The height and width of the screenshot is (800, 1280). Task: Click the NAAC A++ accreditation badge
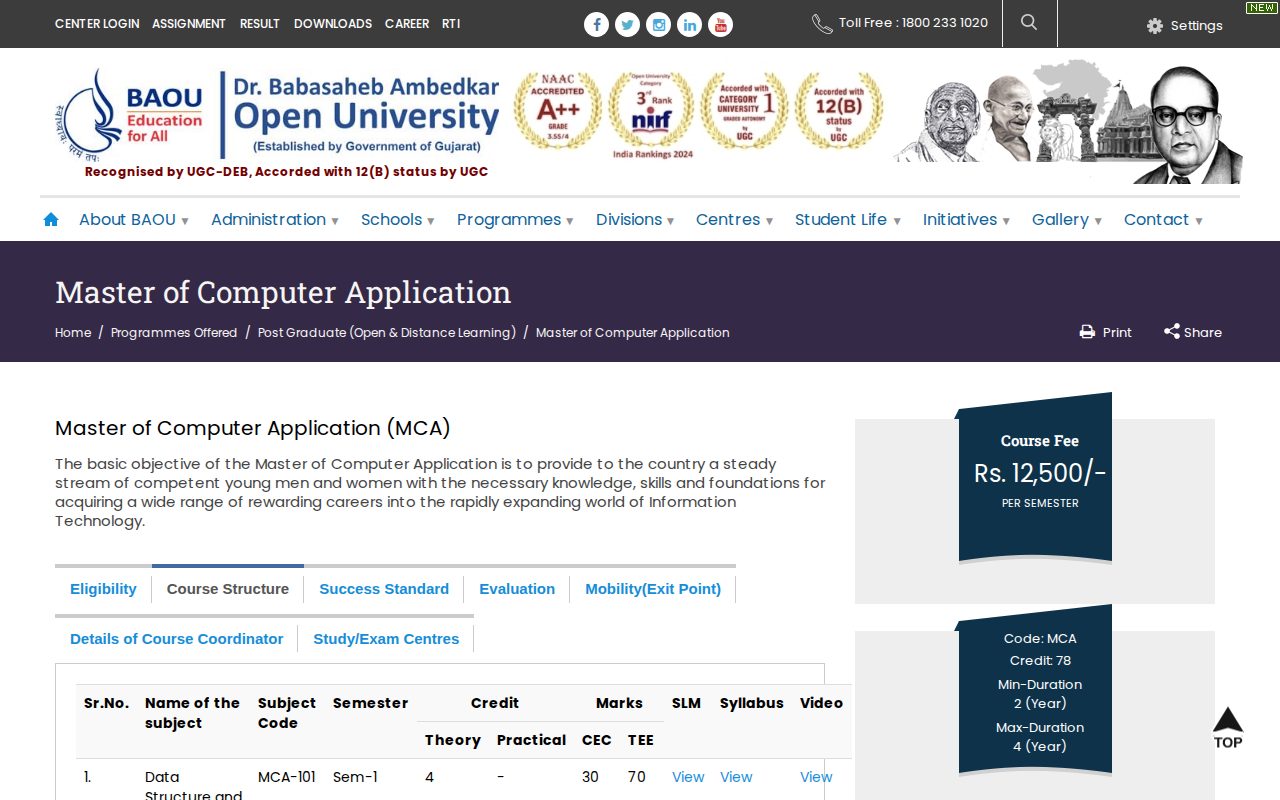point(558,110)
